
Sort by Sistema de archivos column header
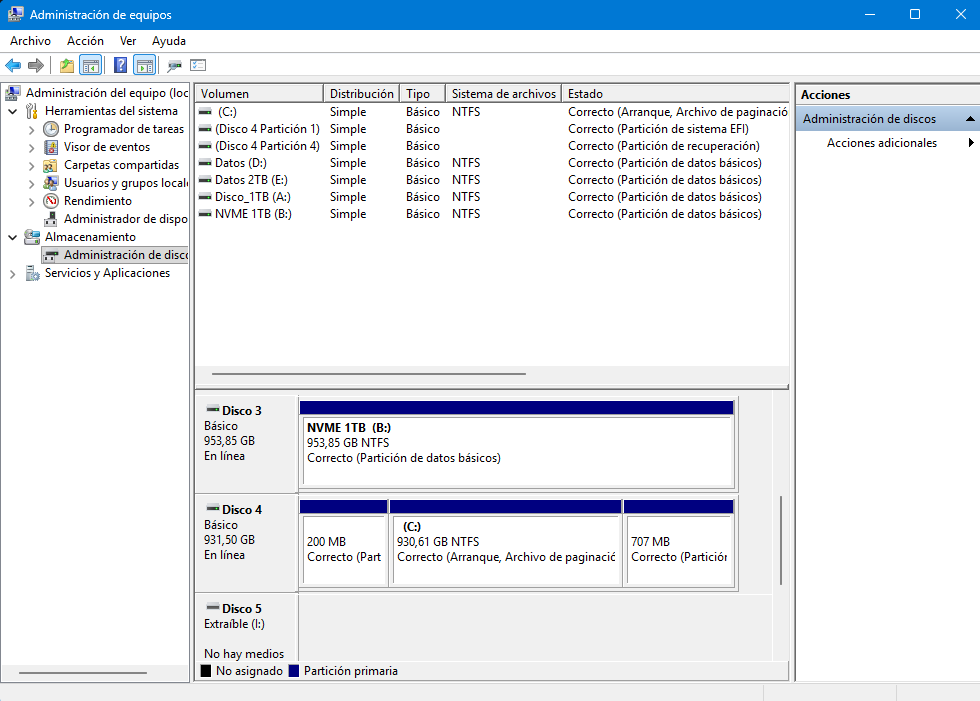tap(503, 94)
